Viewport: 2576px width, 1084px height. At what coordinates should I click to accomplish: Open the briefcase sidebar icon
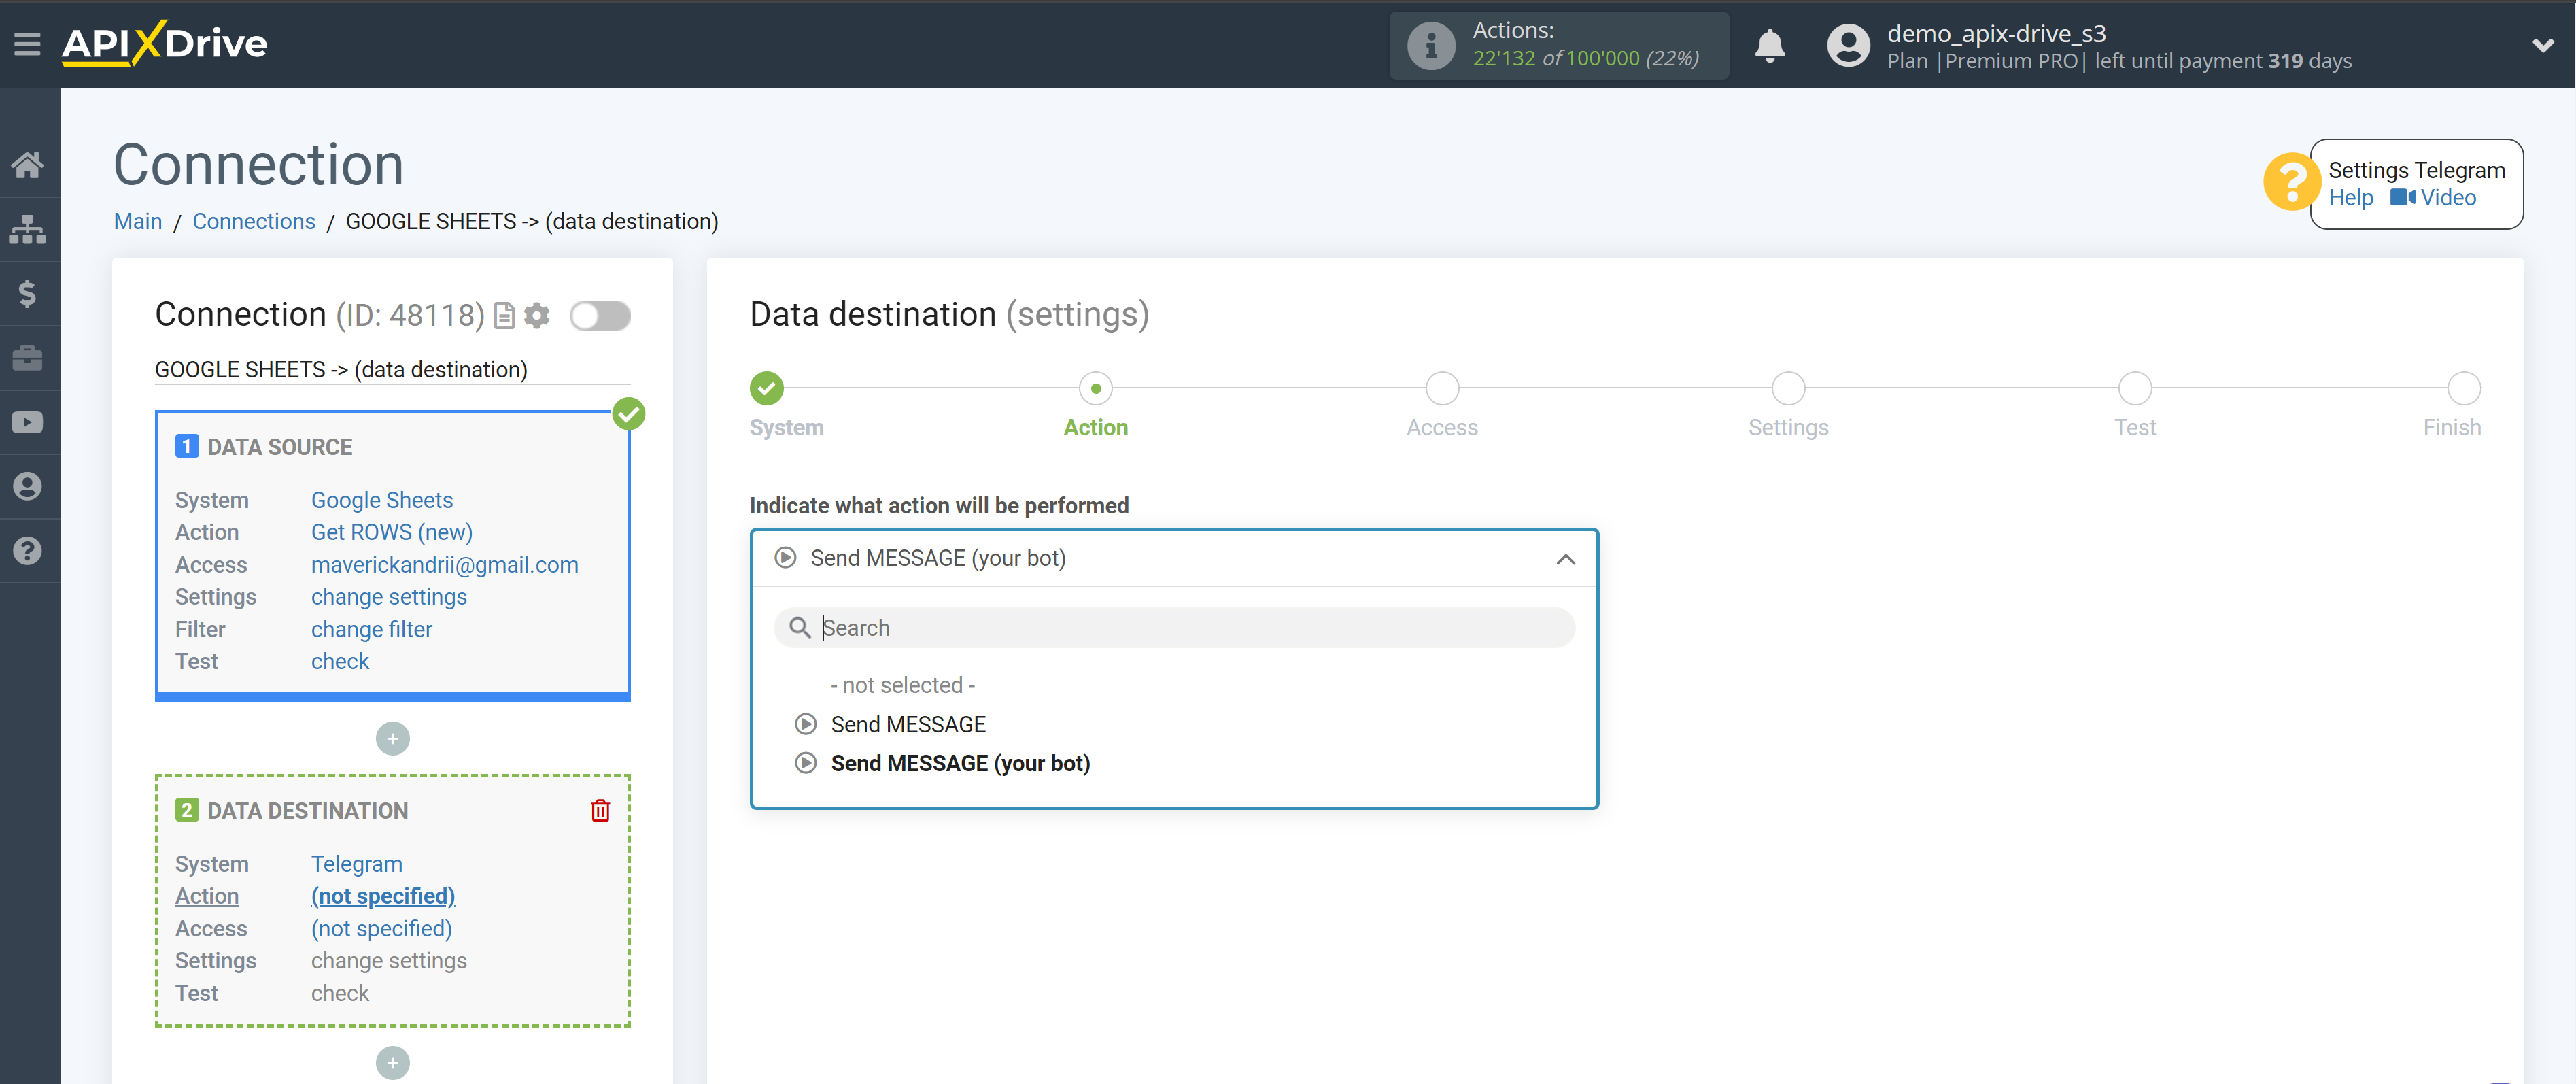point(28,358)
